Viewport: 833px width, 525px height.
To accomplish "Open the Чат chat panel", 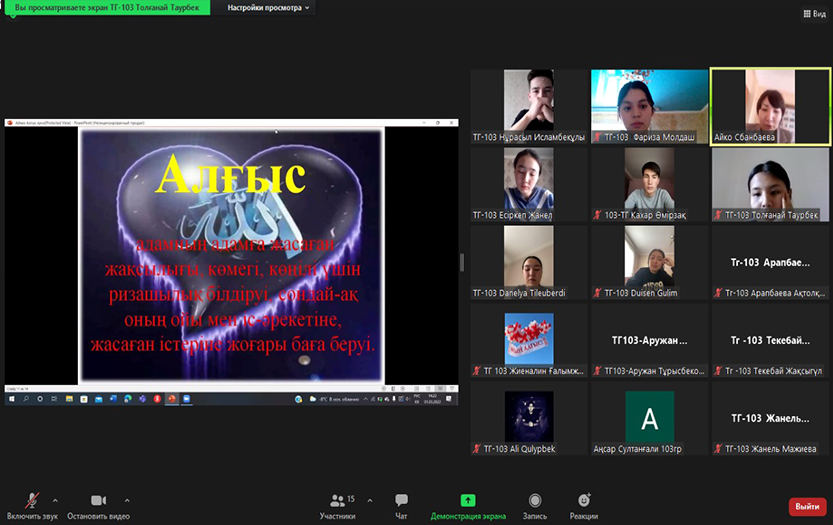I will click(401, 500).
